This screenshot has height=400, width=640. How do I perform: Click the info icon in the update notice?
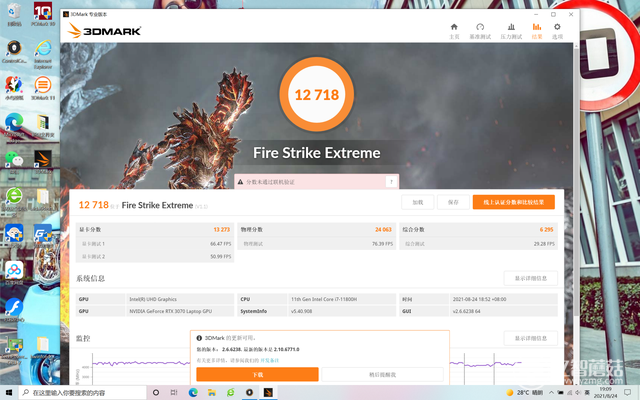pyautogui.click(x=199, y=338)
